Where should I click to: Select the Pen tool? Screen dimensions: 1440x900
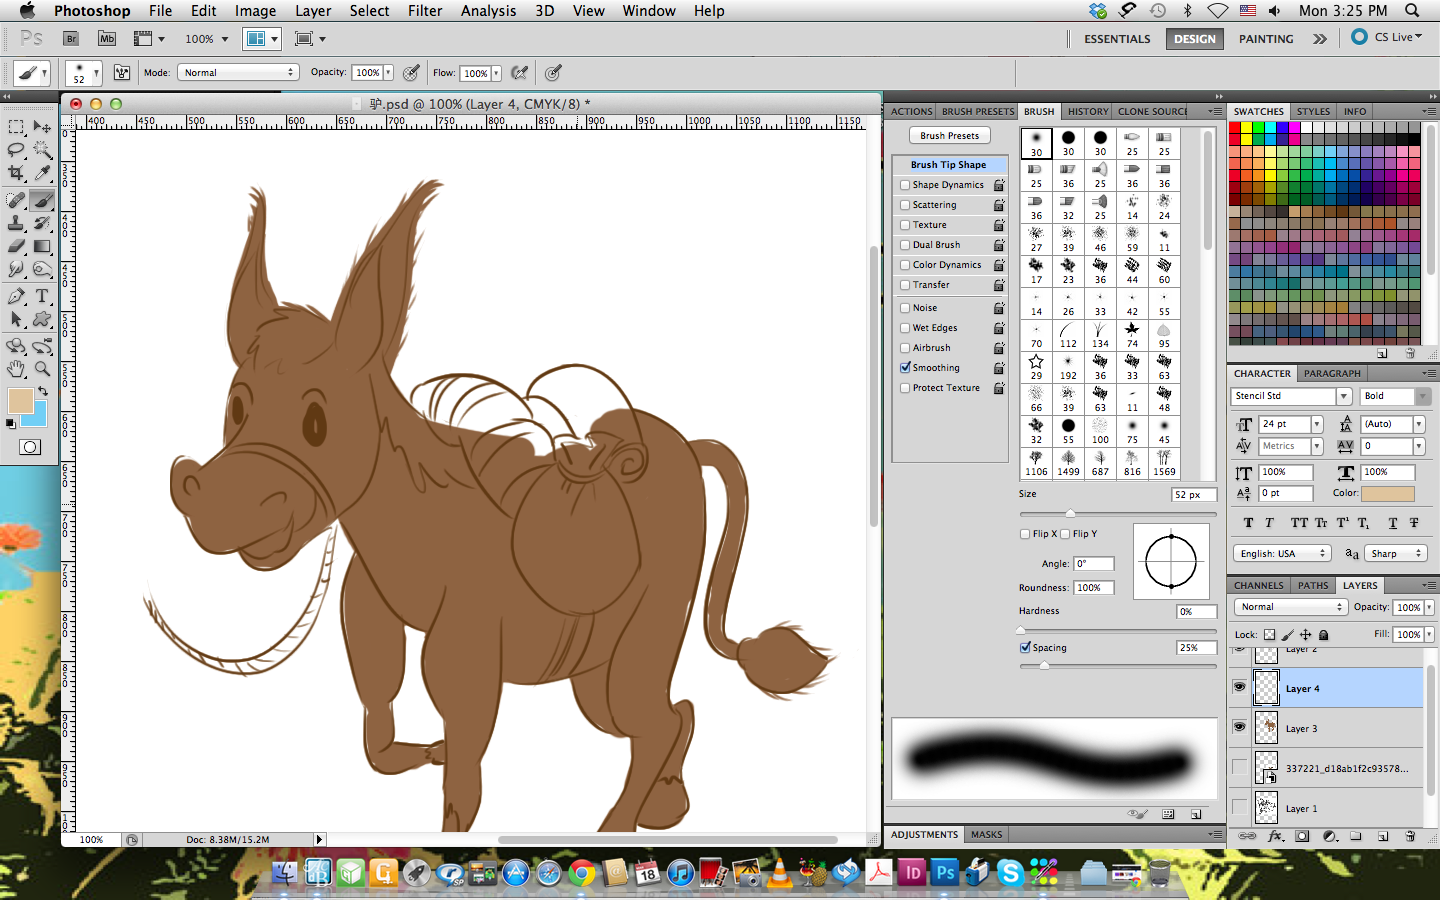click(x=16, y=296)
